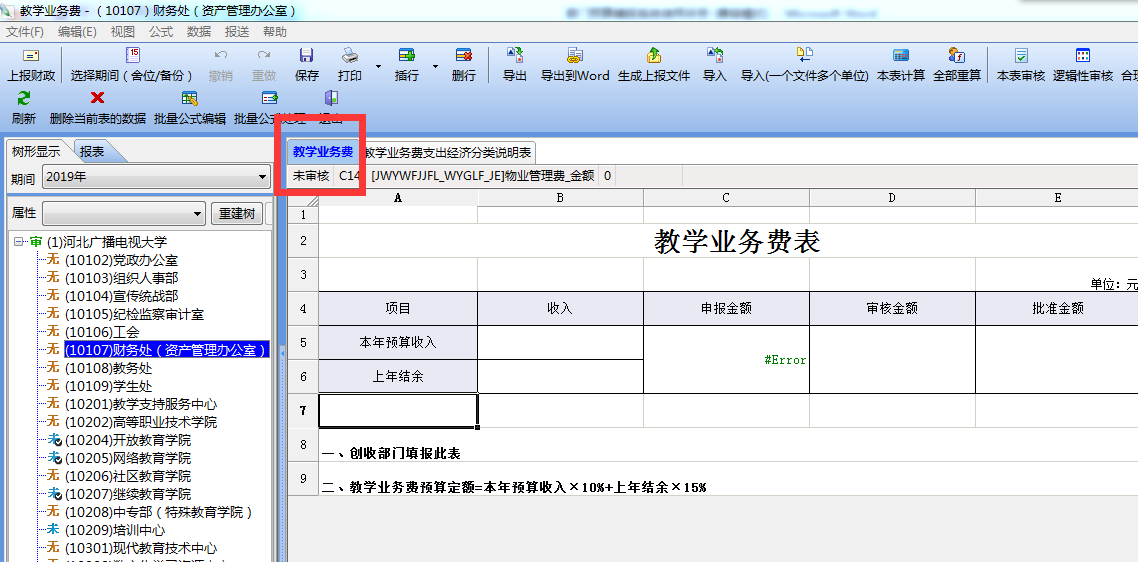Switch to 教学业务费支出经济分类说明表 tab

coord(448,152)
